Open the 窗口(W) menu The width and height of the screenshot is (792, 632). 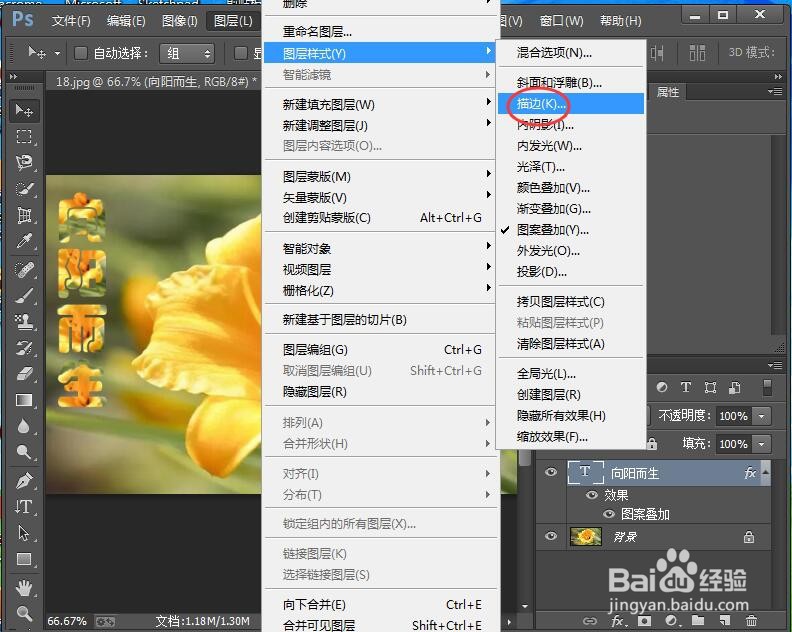[x=561, y=21]
